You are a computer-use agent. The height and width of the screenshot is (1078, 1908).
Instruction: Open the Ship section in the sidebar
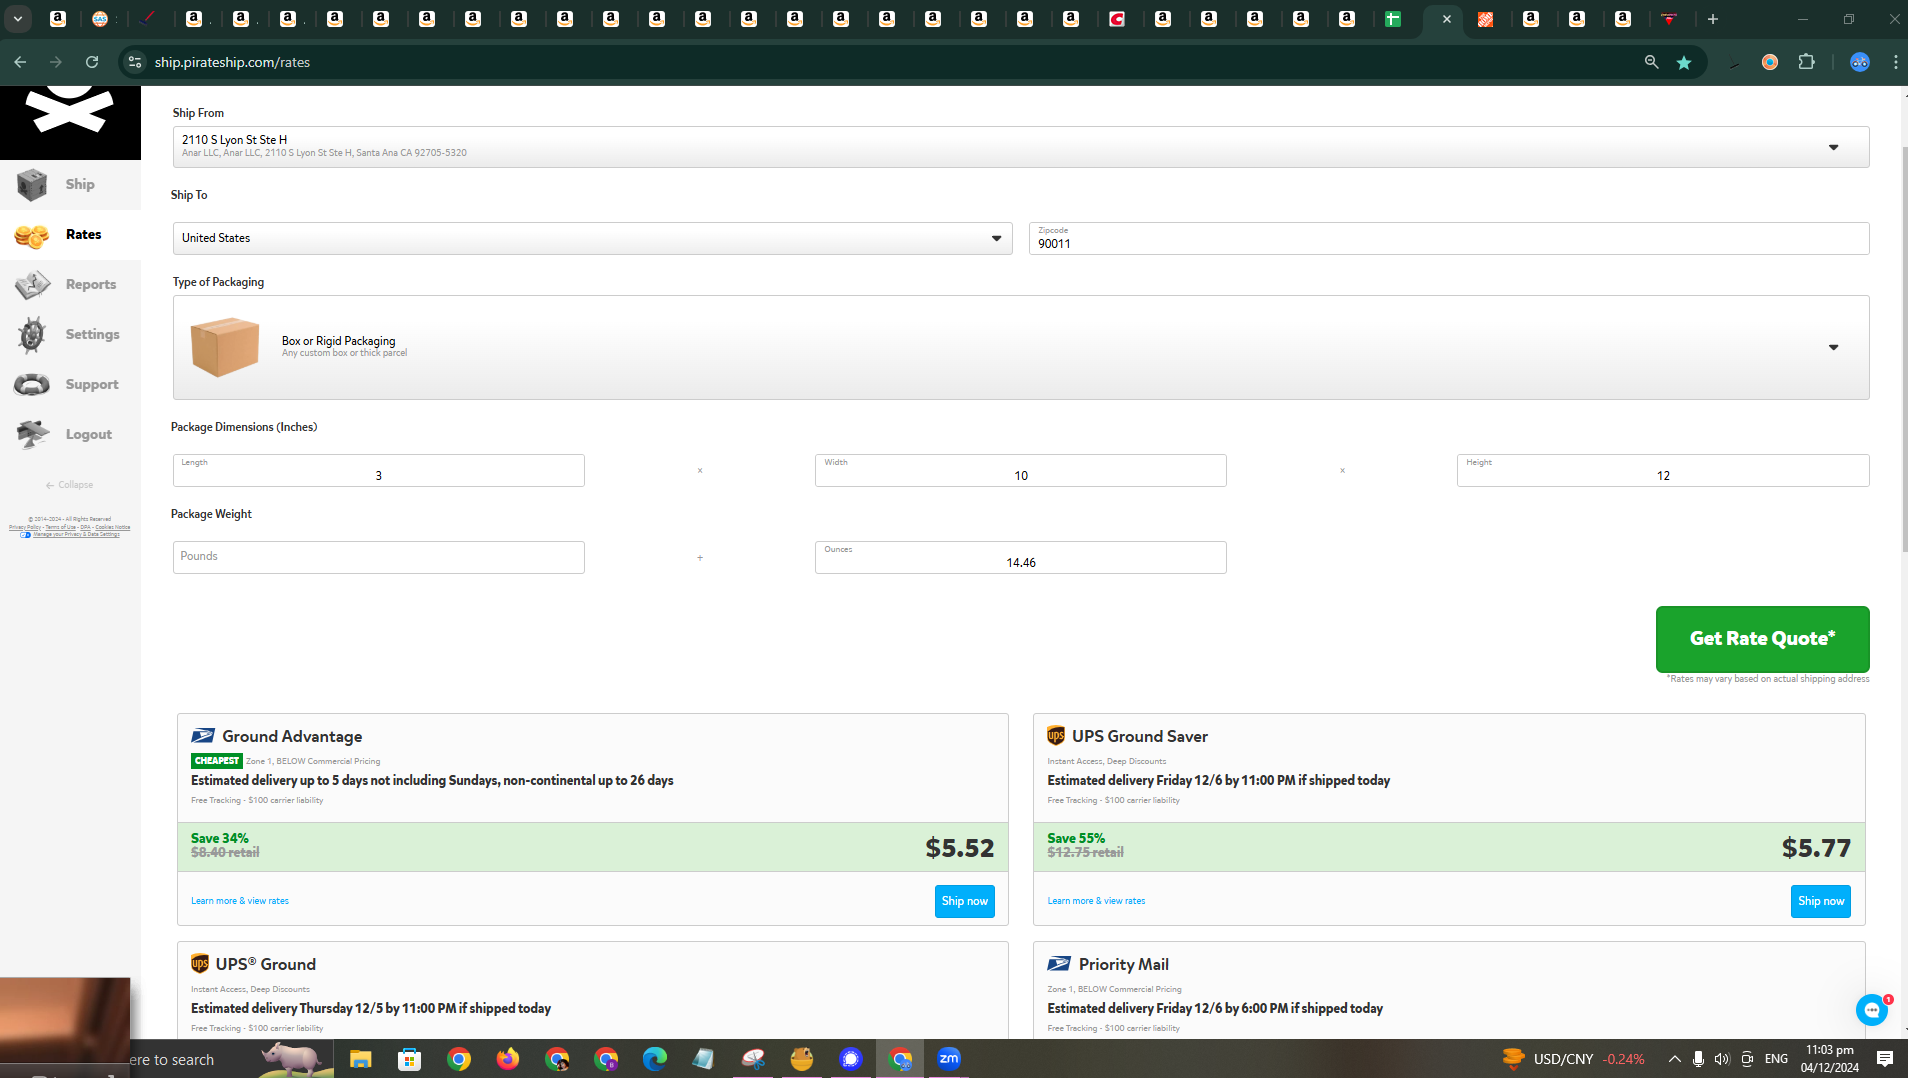(x=70, y=185)
